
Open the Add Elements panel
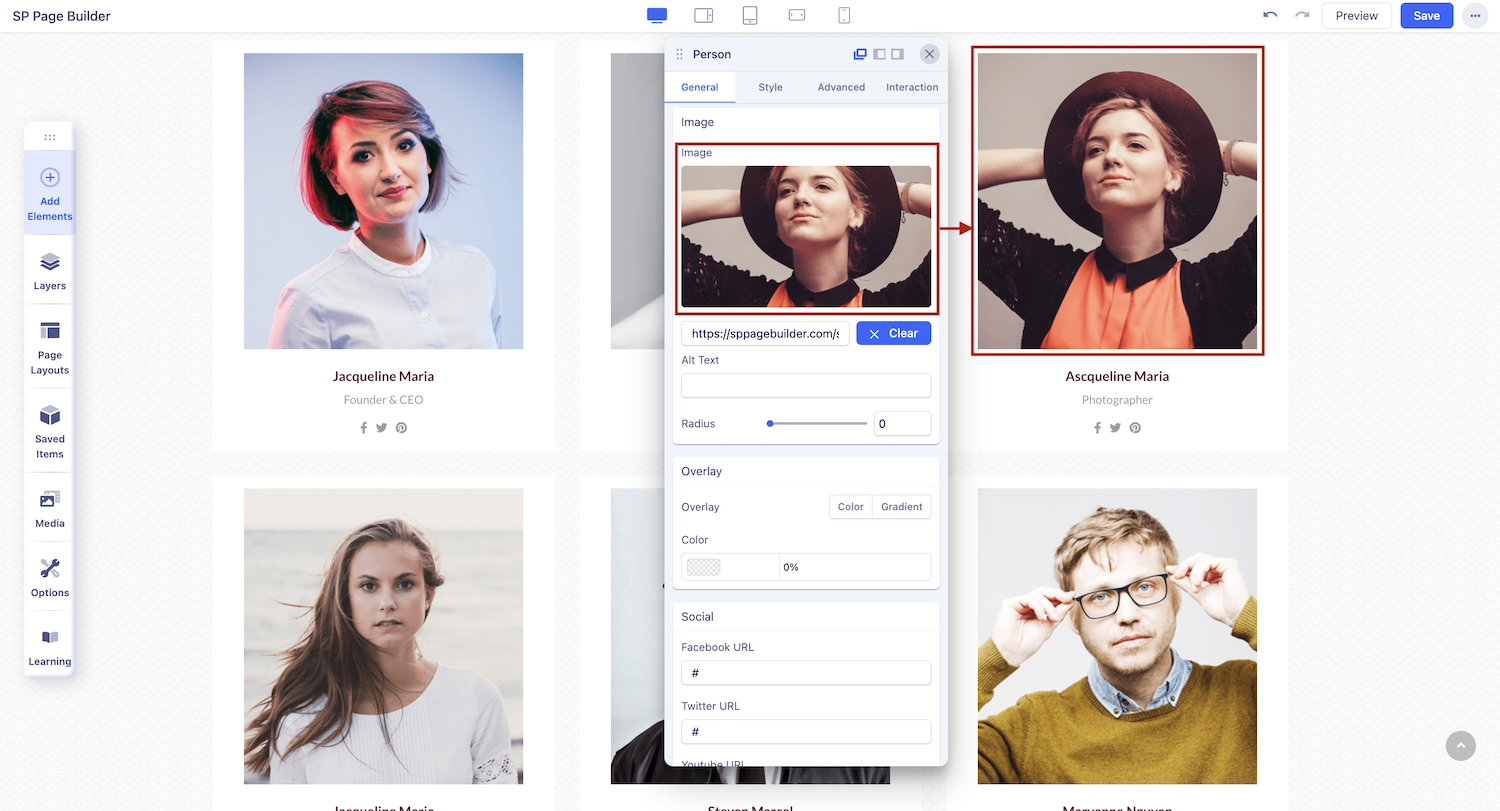coord(50,193)
